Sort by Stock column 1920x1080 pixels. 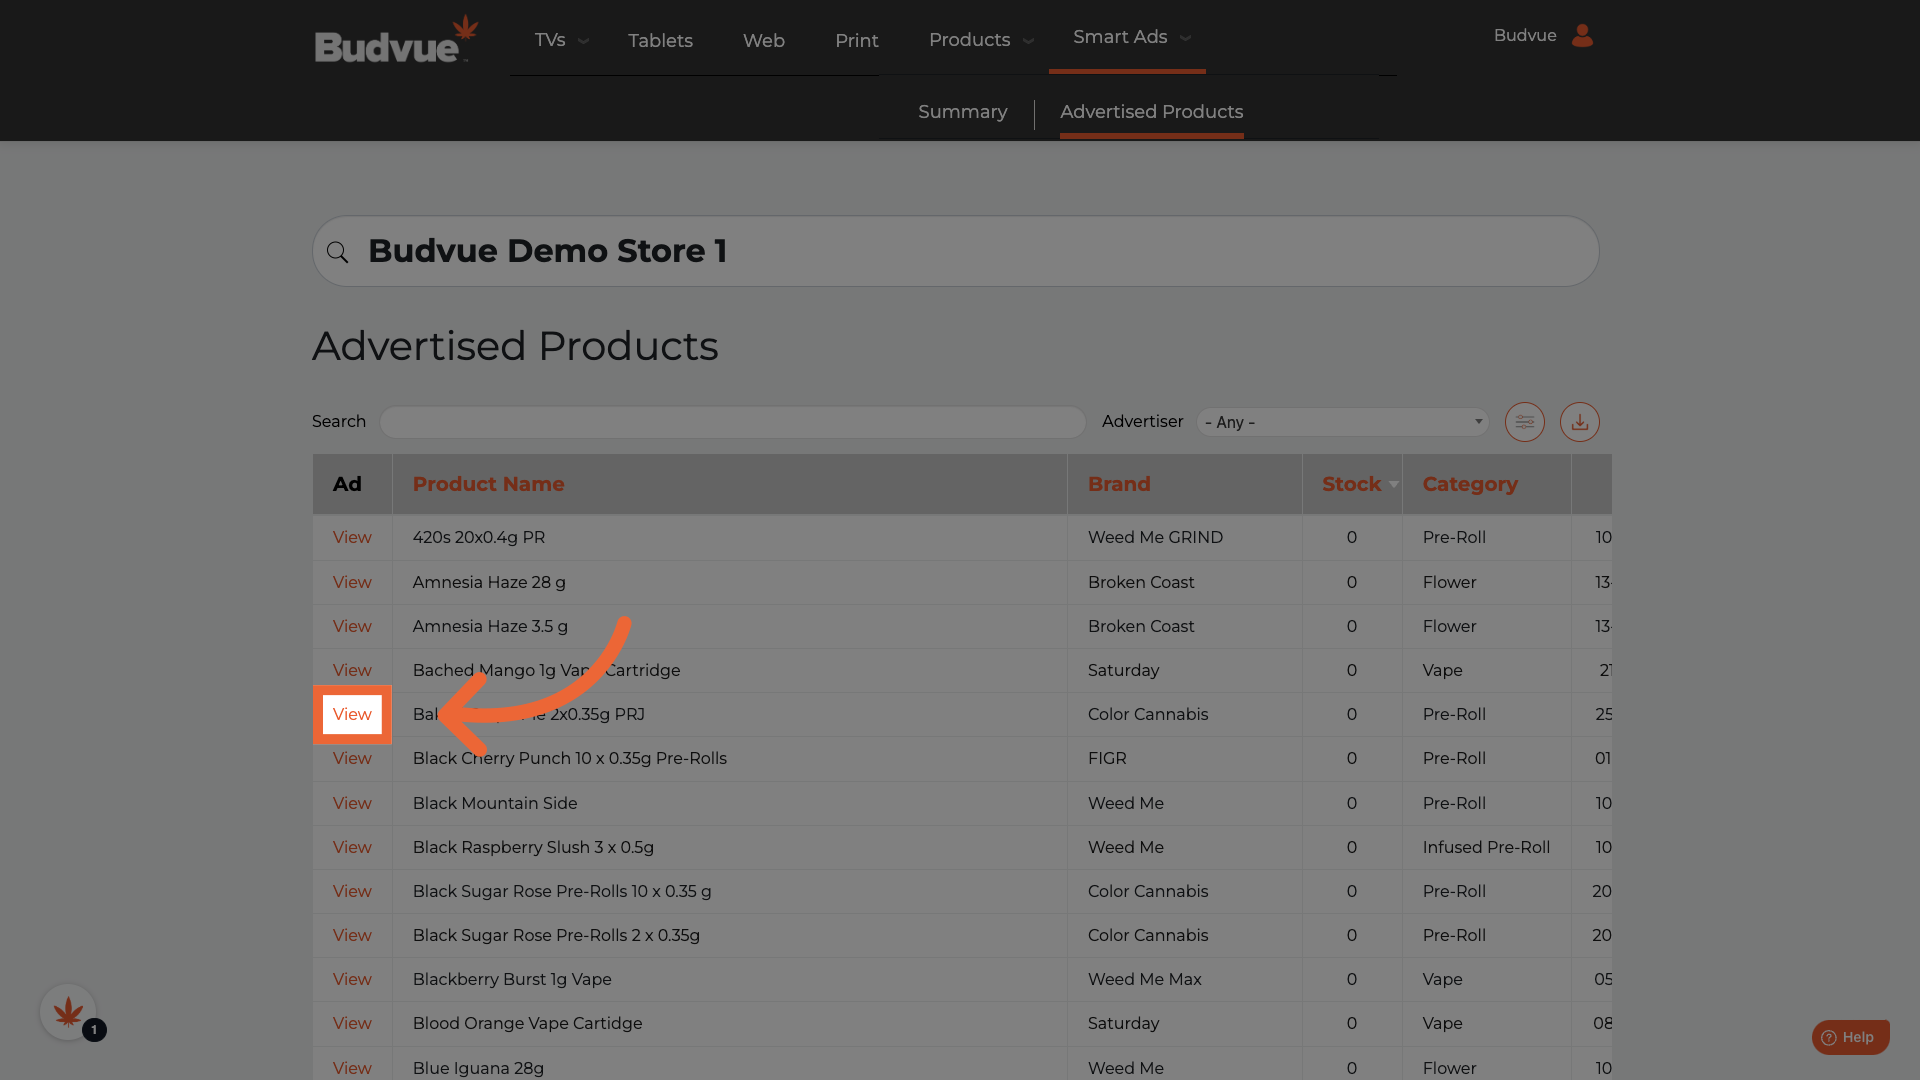coord(1351,484)
